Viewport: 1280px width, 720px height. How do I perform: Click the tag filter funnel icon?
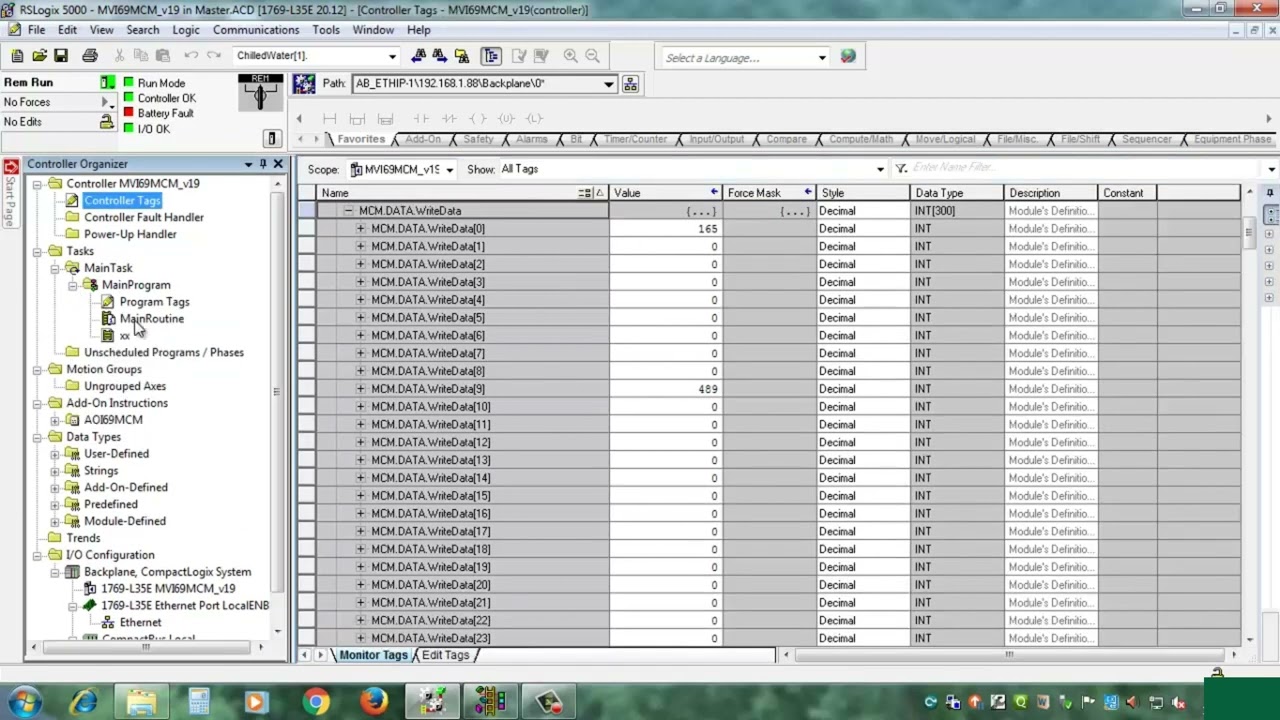pos(901,169)
